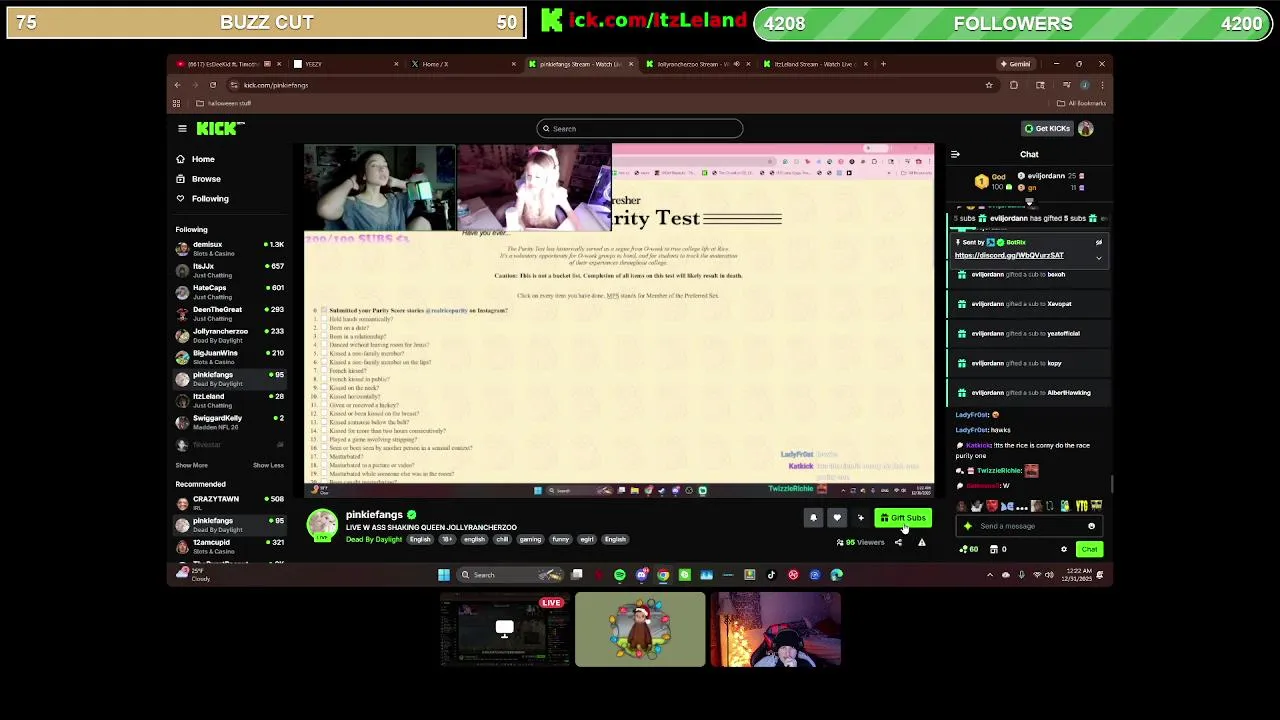Open DeenTheGreat channel in Following list
The image size is (1280, 720).
(229, 313)
